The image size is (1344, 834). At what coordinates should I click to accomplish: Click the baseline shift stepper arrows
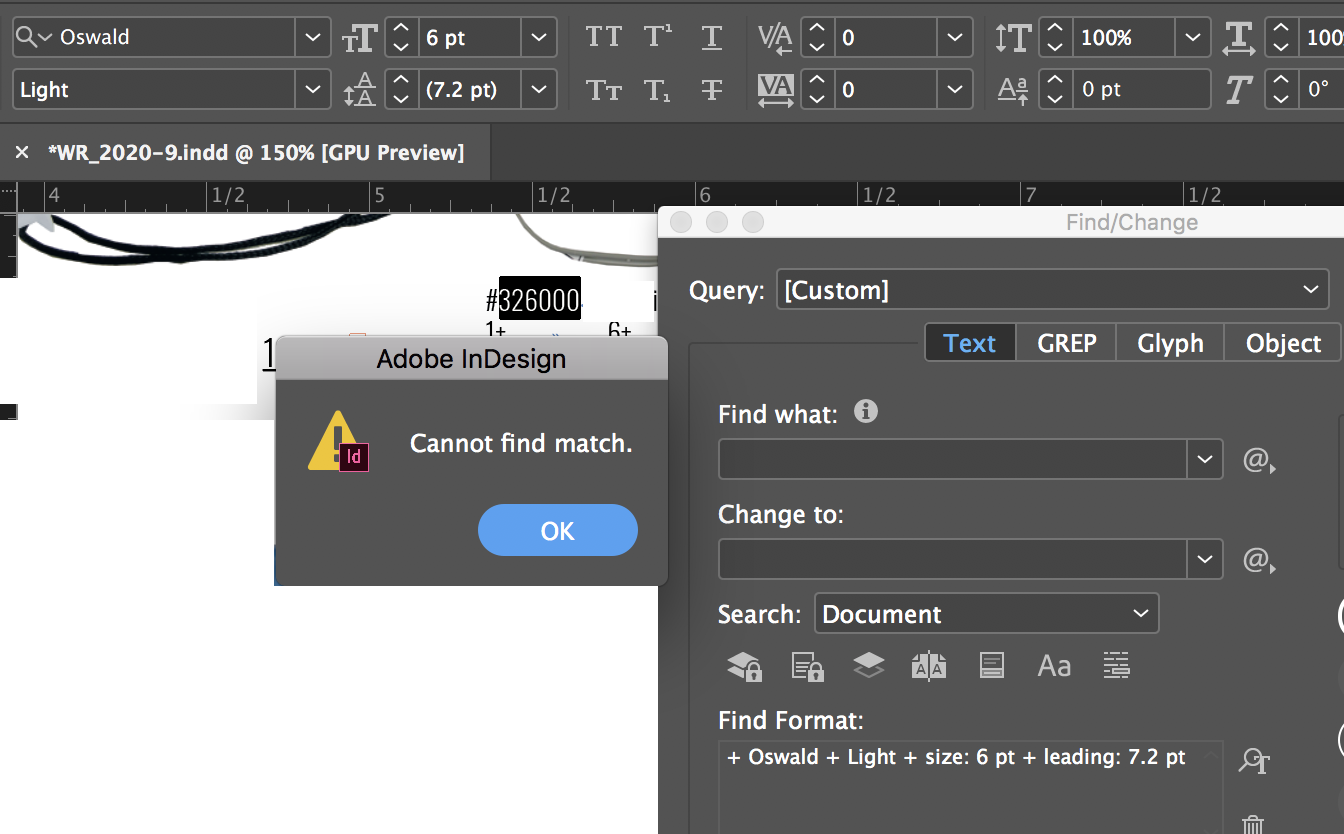(1055, 90)
